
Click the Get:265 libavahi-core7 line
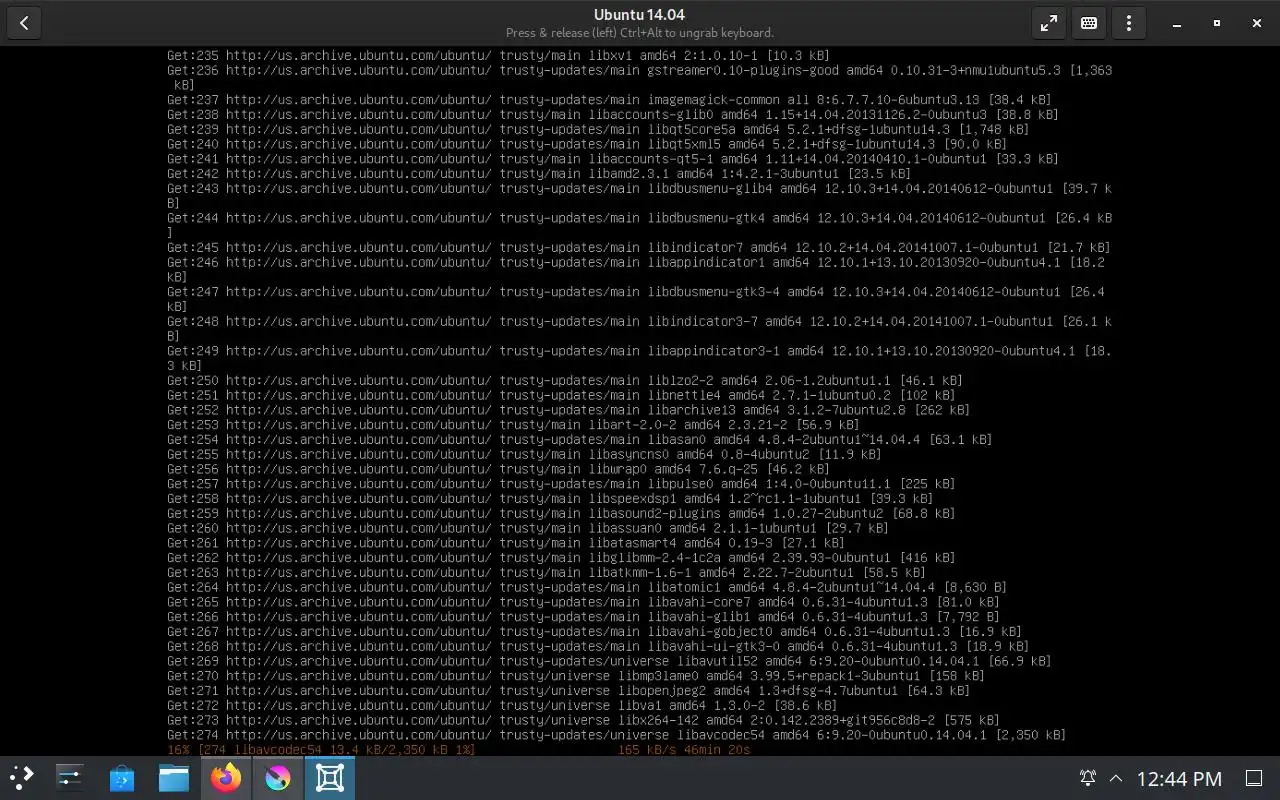click(583, 603)
